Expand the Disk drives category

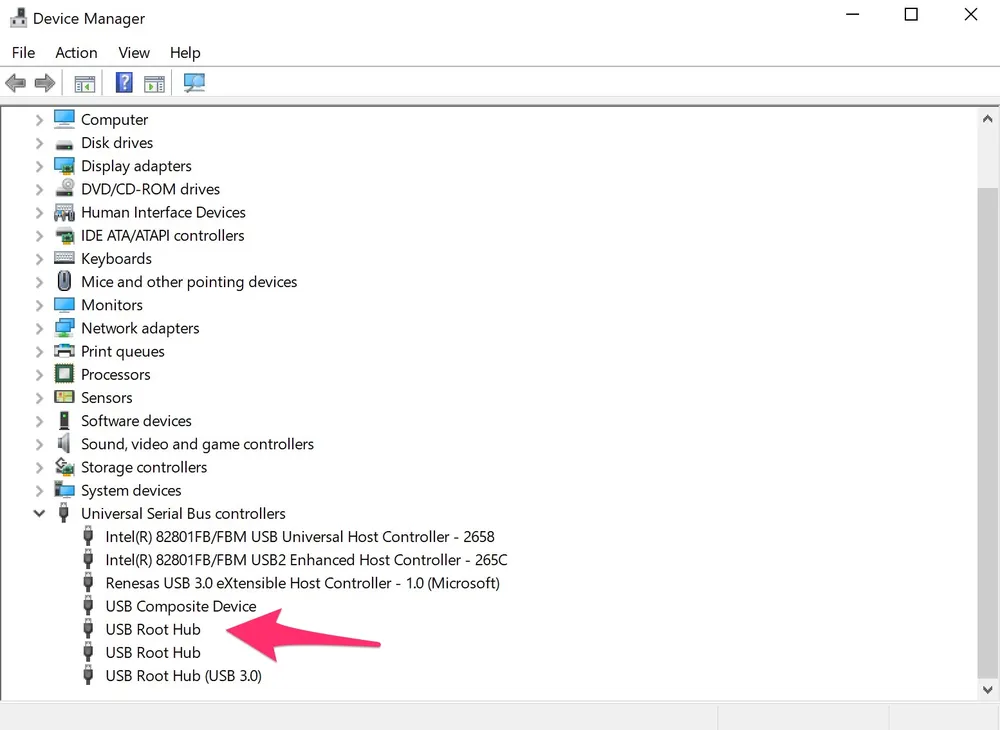pyautogui.click(x=39, y=143)
